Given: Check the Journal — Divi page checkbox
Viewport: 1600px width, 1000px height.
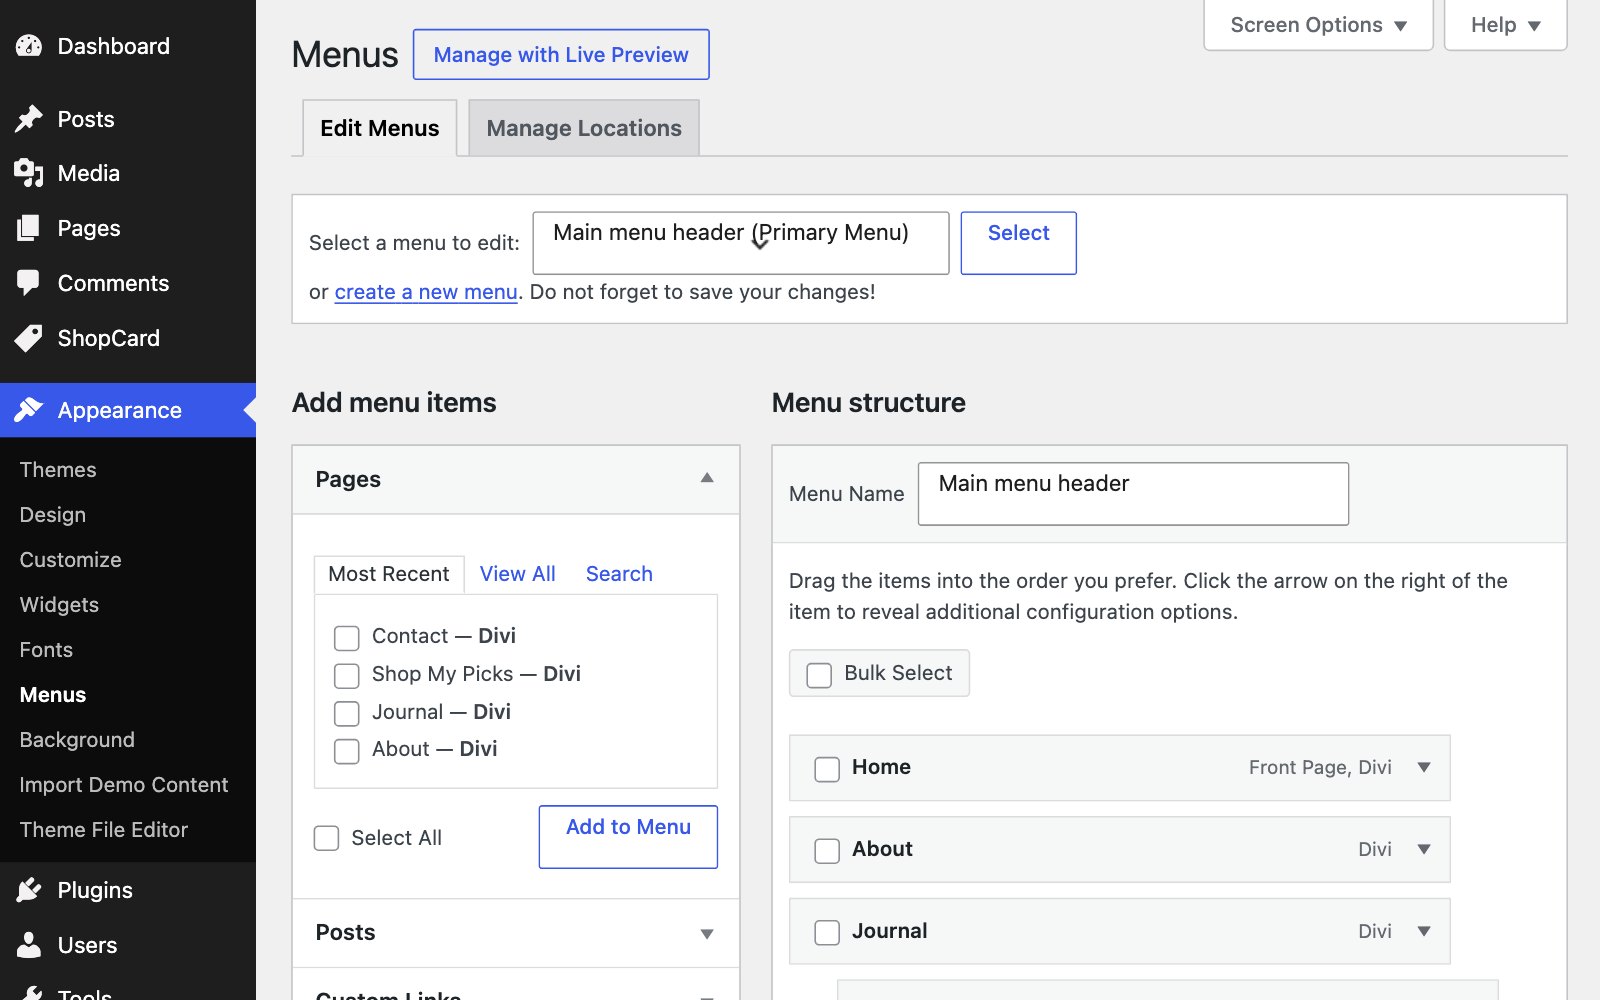Looking at the screenshot, I should 347,713.
